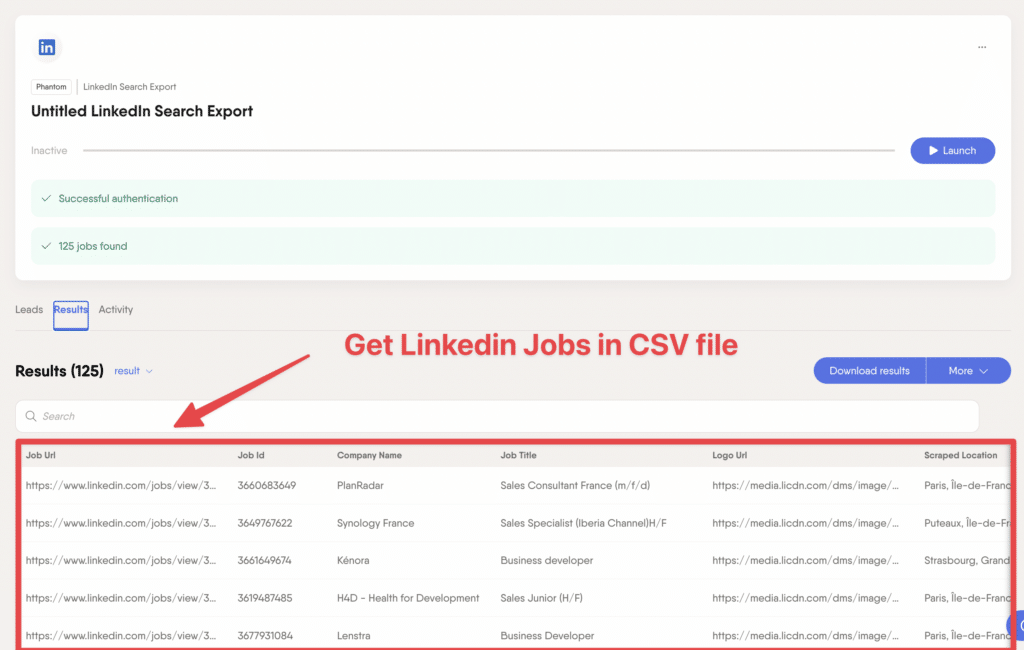Click Sales Consultant France (m/f/d) title

pyautogui.click(x=575, y=485)
